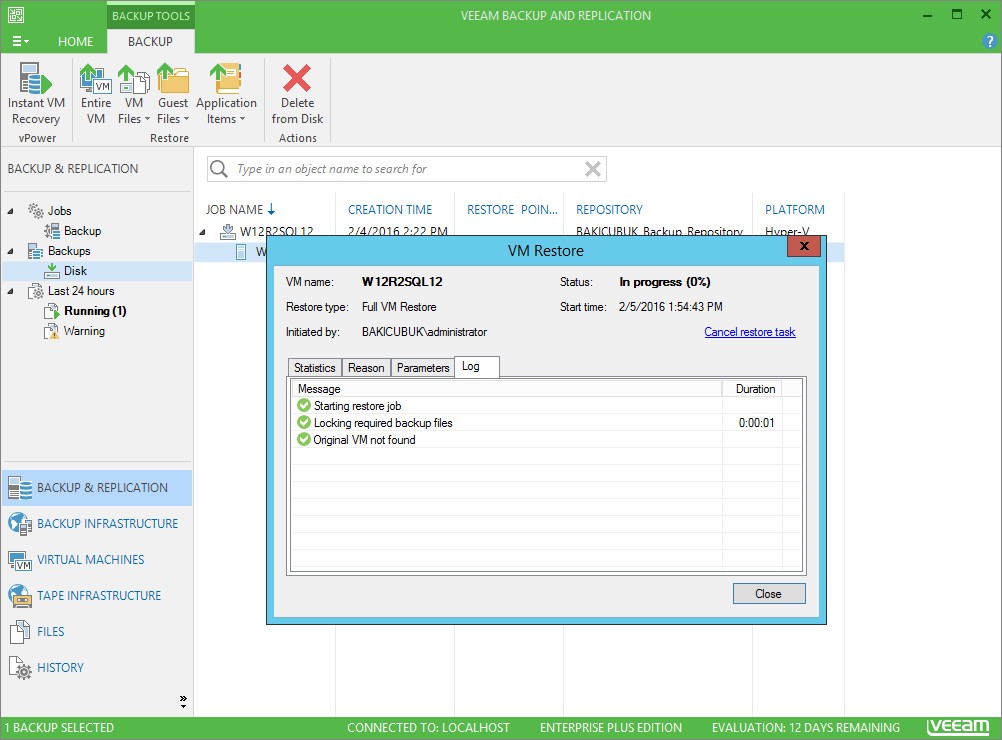Image resolution: width=1002 pixels, height=740 pixels.
Task: Click the History view icon
Action: click(20, 668)
